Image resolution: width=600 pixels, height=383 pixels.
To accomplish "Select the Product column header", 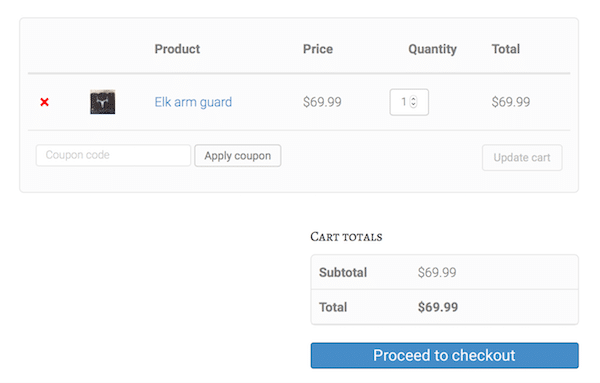I will coord(177,49).
